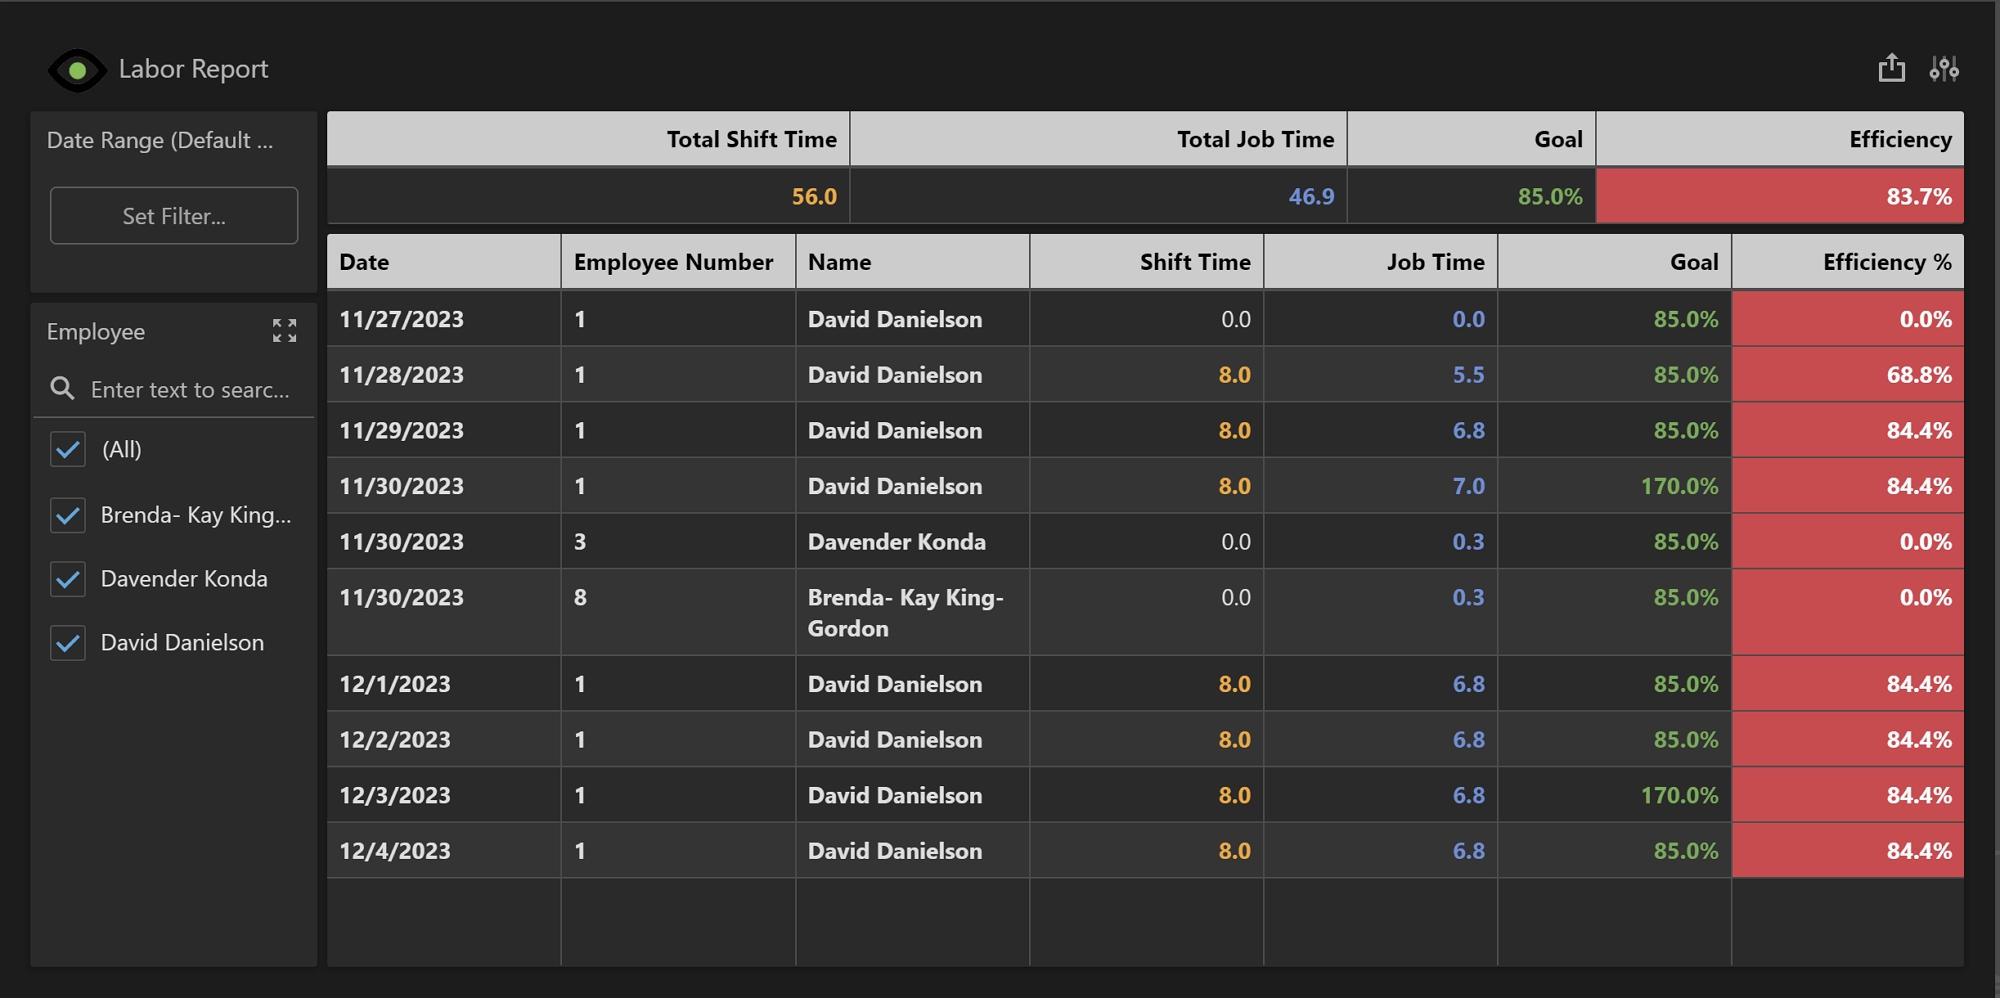Select the red 83.7% total efficiency cell
This screenshot has width=2000, height=998.
1779,196
